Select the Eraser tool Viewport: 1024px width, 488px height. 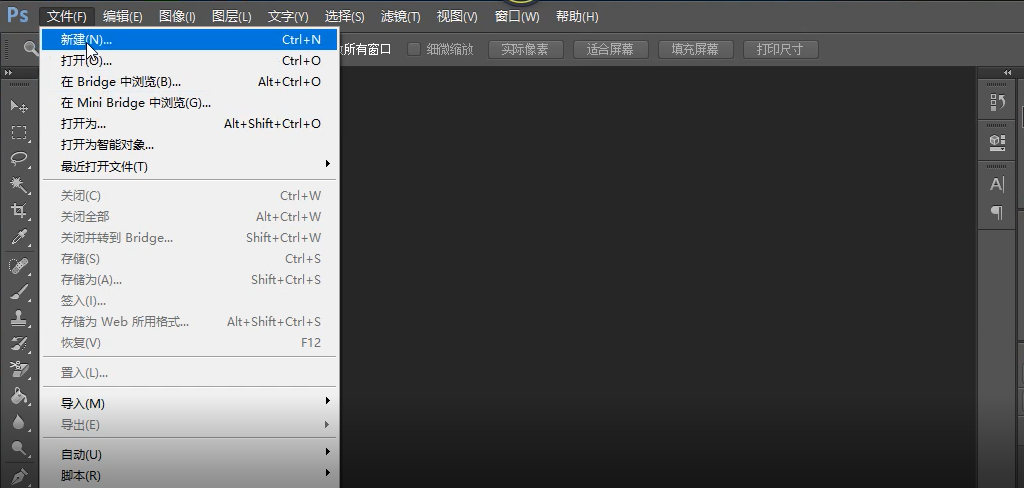click(x=19, y=370)
